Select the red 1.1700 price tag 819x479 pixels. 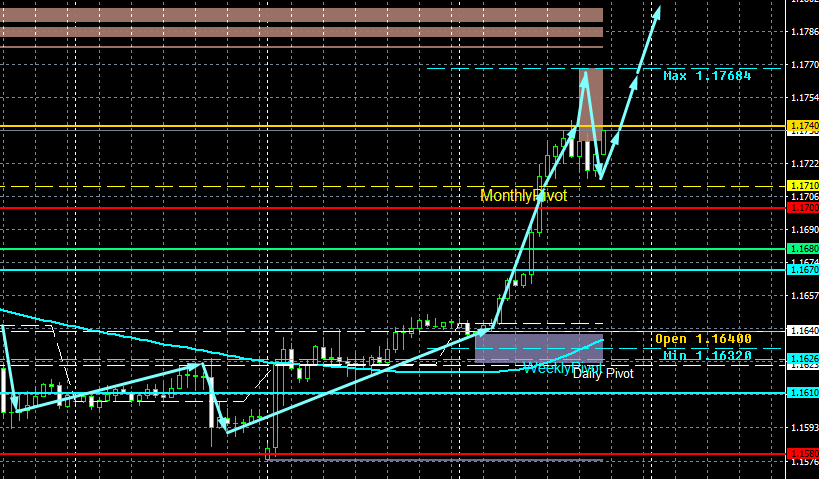click(802, 208)
